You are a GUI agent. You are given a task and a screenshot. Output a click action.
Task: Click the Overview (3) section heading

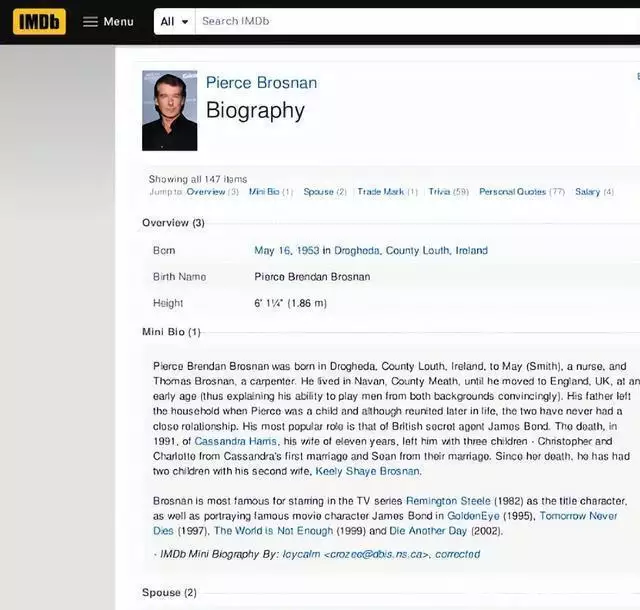(x=173, y=223)
